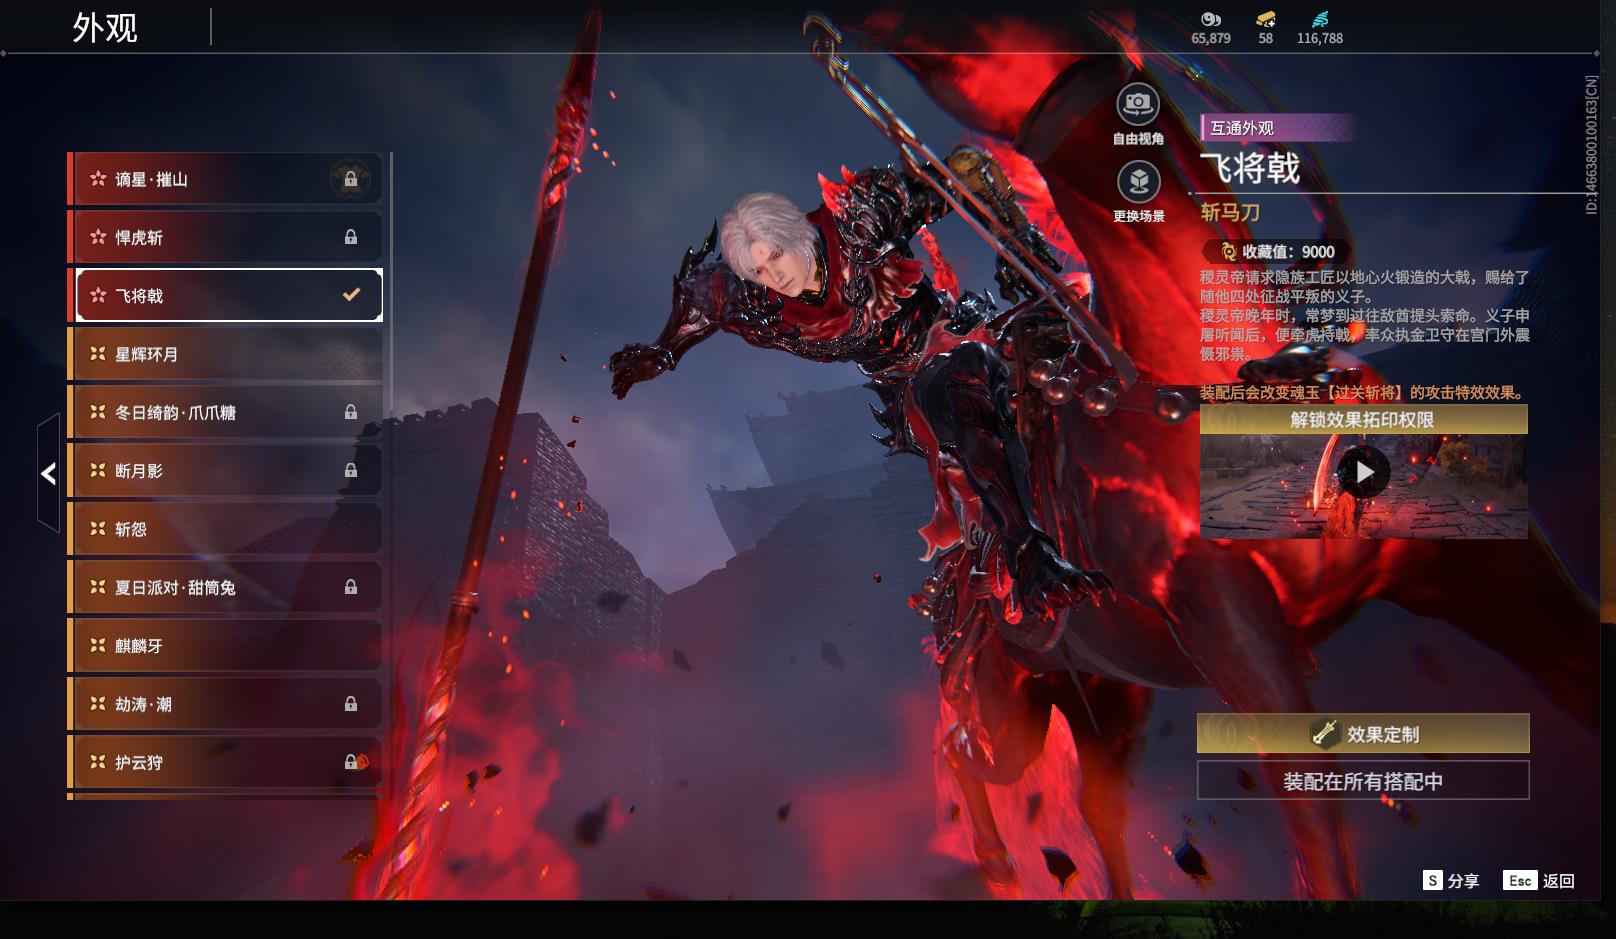Click the rarity icon beside 星辉环月
Viewport: 1616px width, 939px height.
98,354
